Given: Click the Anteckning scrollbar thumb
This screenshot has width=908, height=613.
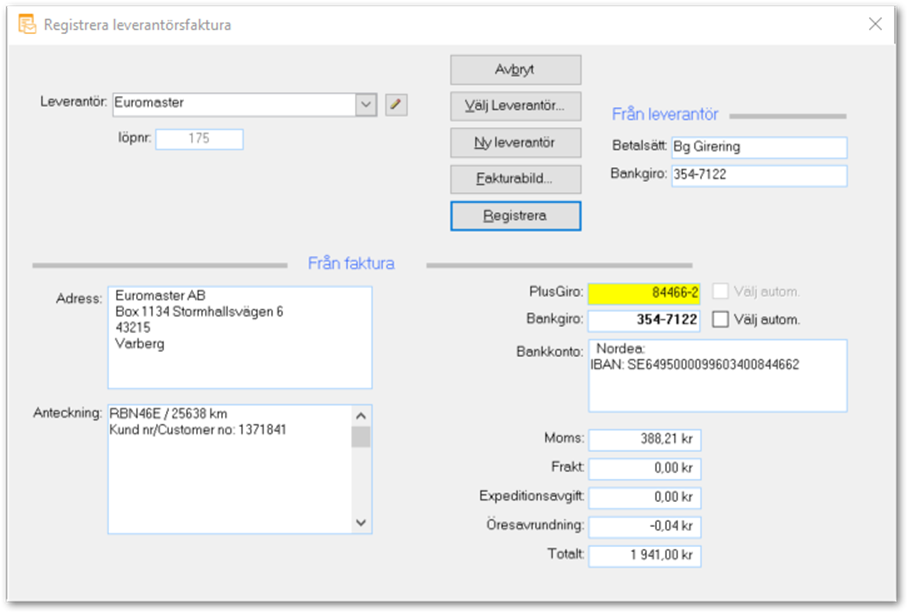Looking at the screenshot, I should (x=361, y=437).
